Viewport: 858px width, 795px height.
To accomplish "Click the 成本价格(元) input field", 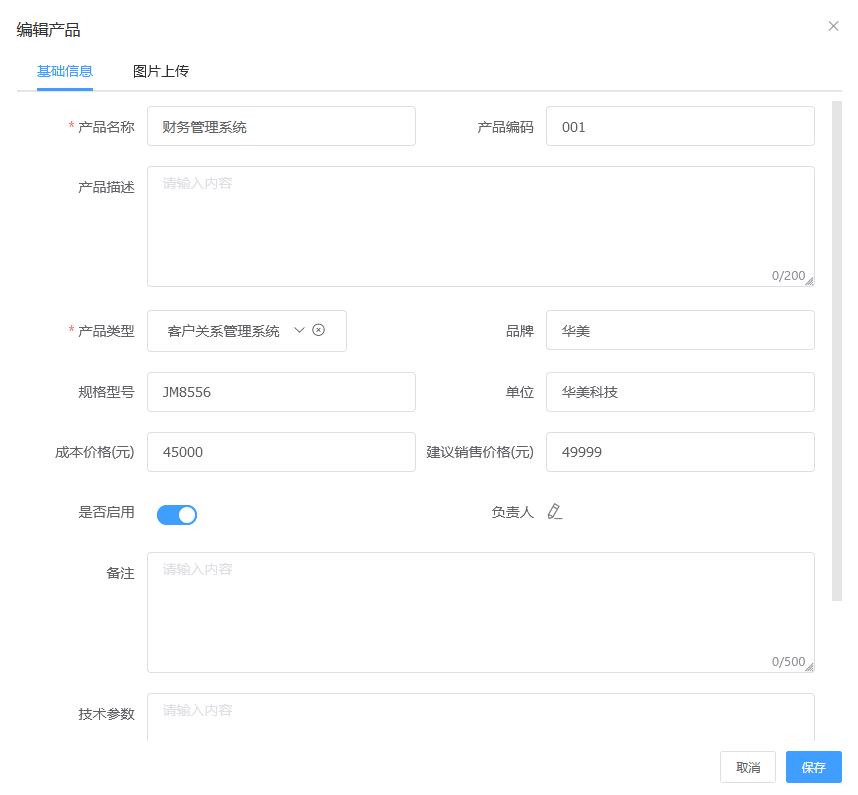I will click(x=281, y=452).
